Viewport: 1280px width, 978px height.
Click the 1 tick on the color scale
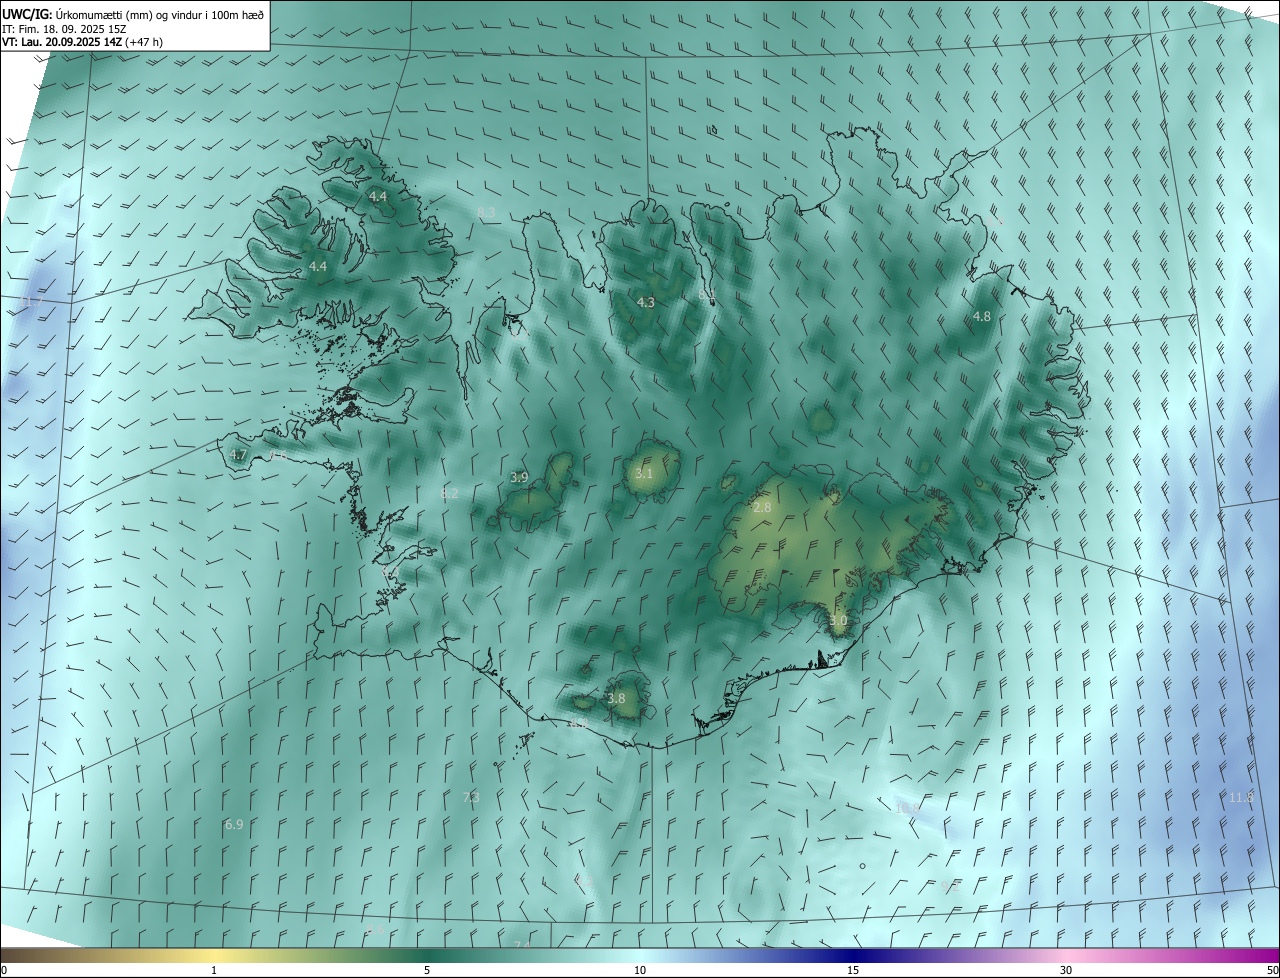pos(214,970)
